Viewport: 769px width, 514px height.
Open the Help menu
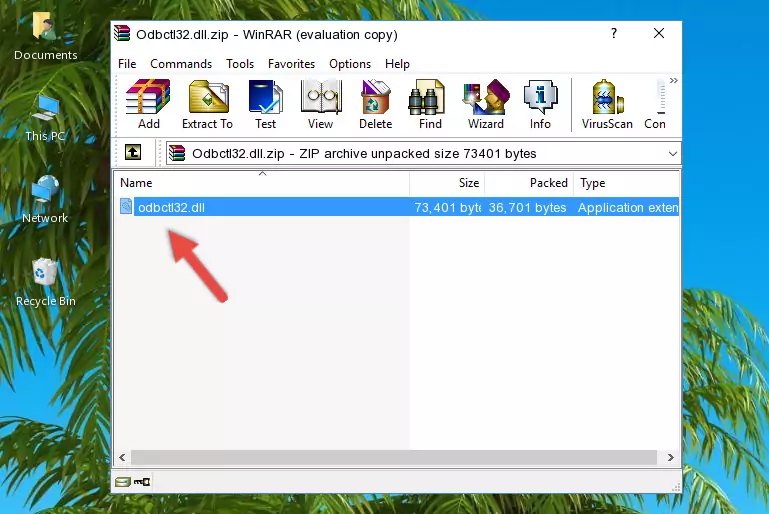tap(397, 64)
